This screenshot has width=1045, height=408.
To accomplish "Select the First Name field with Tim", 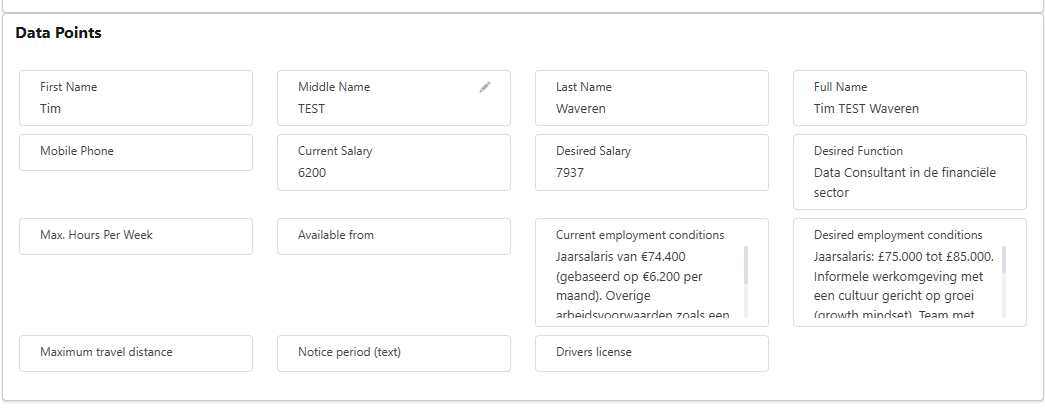I will point(135,98).
